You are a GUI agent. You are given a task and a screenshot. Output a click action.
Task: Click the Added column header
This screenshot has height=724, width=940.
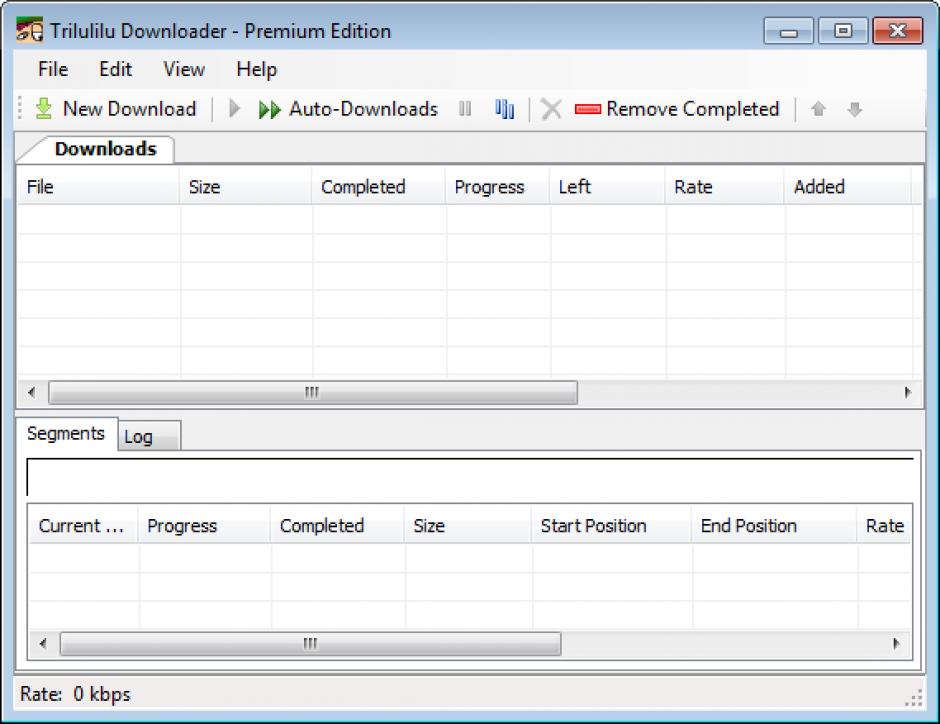(848, 187)
